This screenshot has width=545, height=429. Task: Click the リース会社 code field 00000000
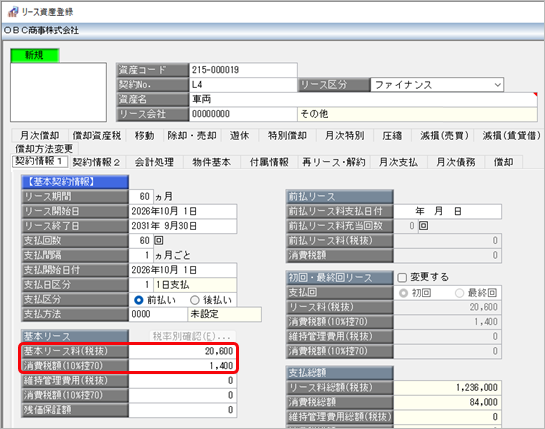(243, 114)
